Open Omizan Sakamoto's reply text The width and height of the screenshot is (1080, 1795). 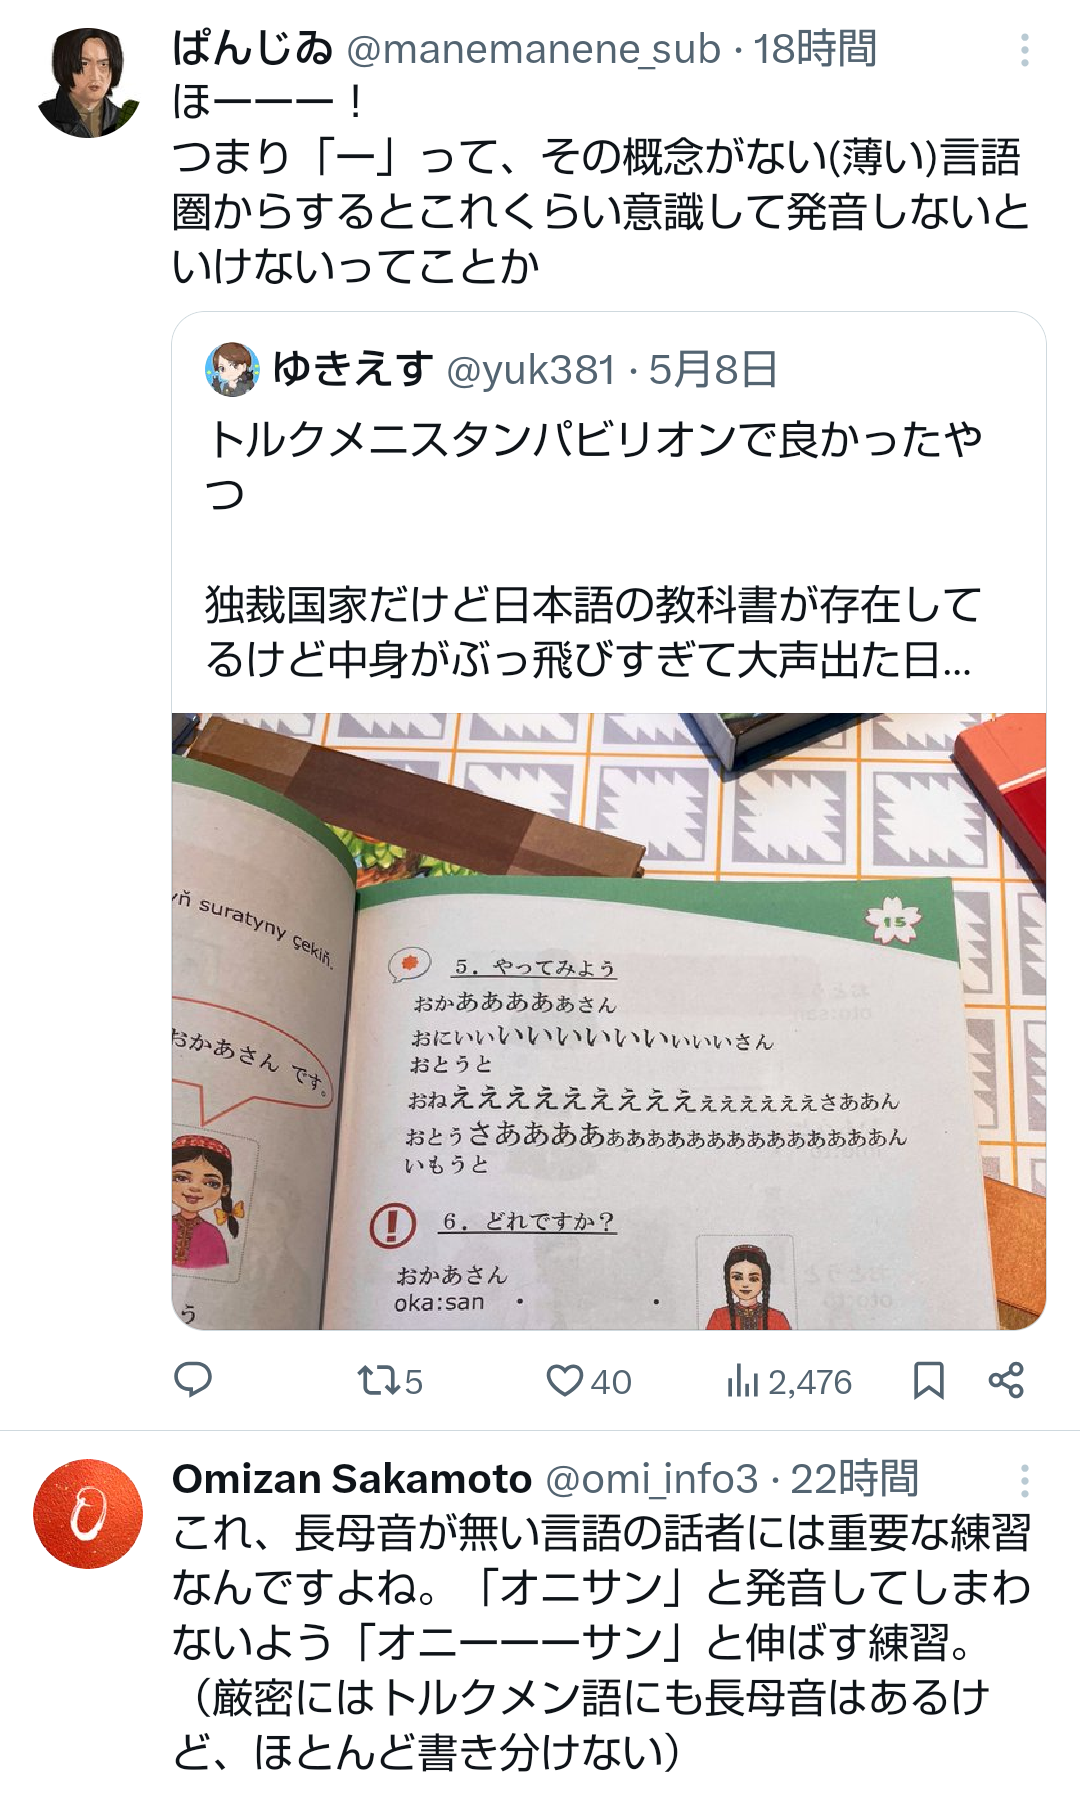coord(601,1643)
